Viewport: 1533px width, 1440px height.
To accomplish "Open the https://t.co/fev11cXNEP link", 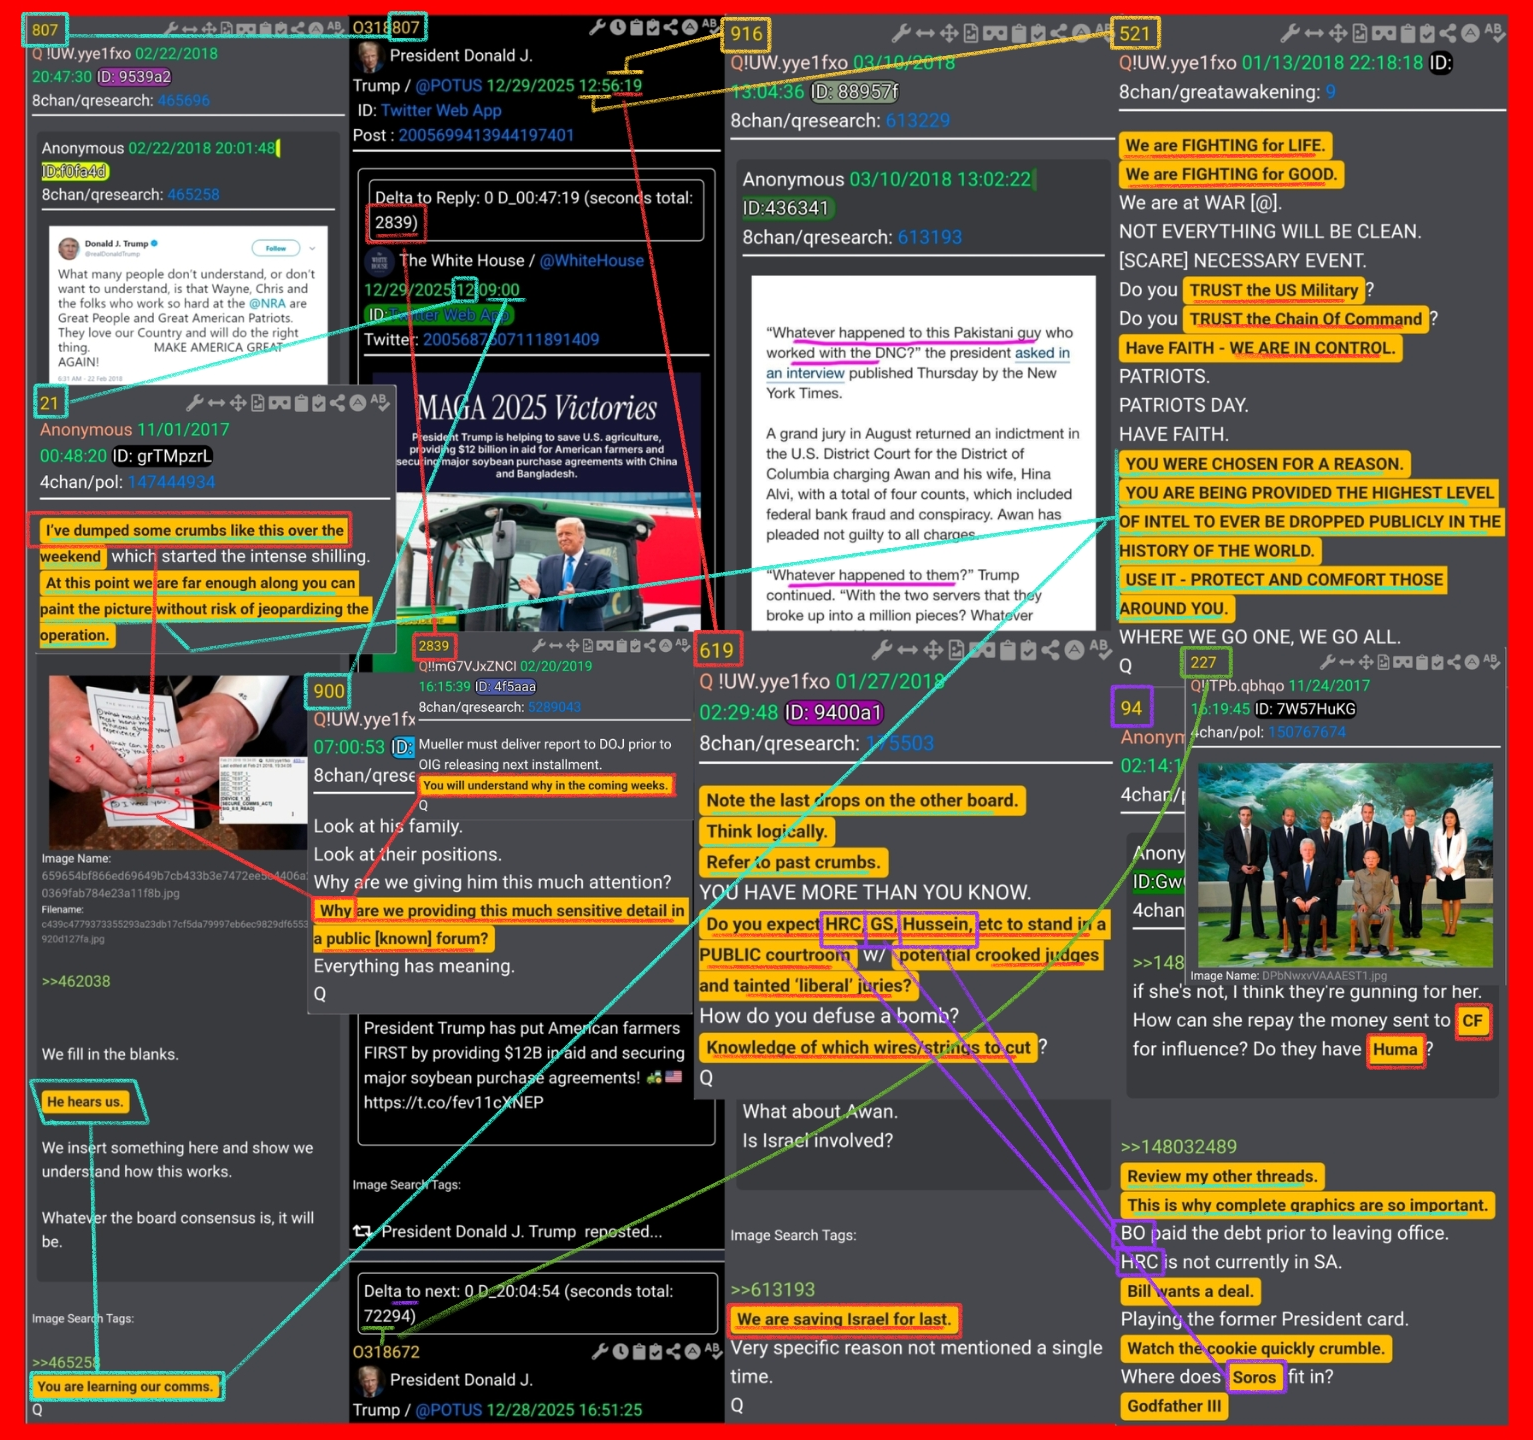I will 453,1102.
